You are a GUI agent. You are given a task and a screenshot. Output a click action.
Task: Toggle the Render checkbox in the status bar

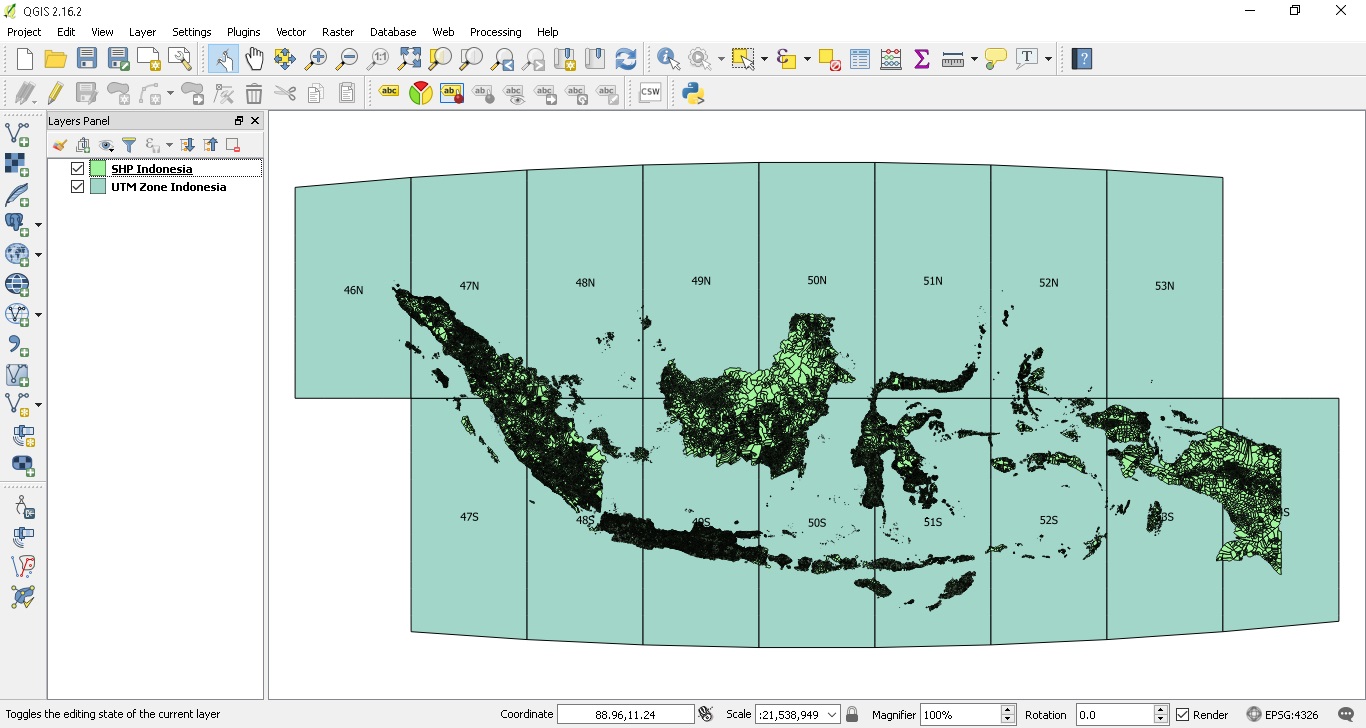click(x=1181, y=713)
